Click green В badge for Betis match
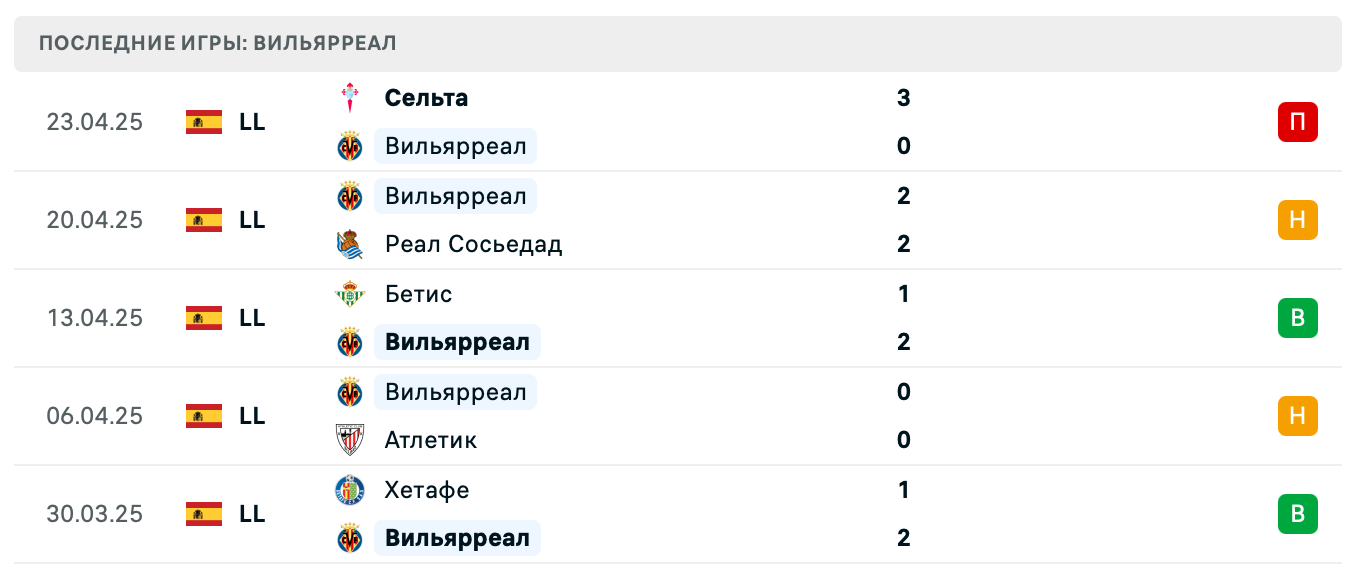Screen dimensions: 1358x580 [x=1297, y=318]
